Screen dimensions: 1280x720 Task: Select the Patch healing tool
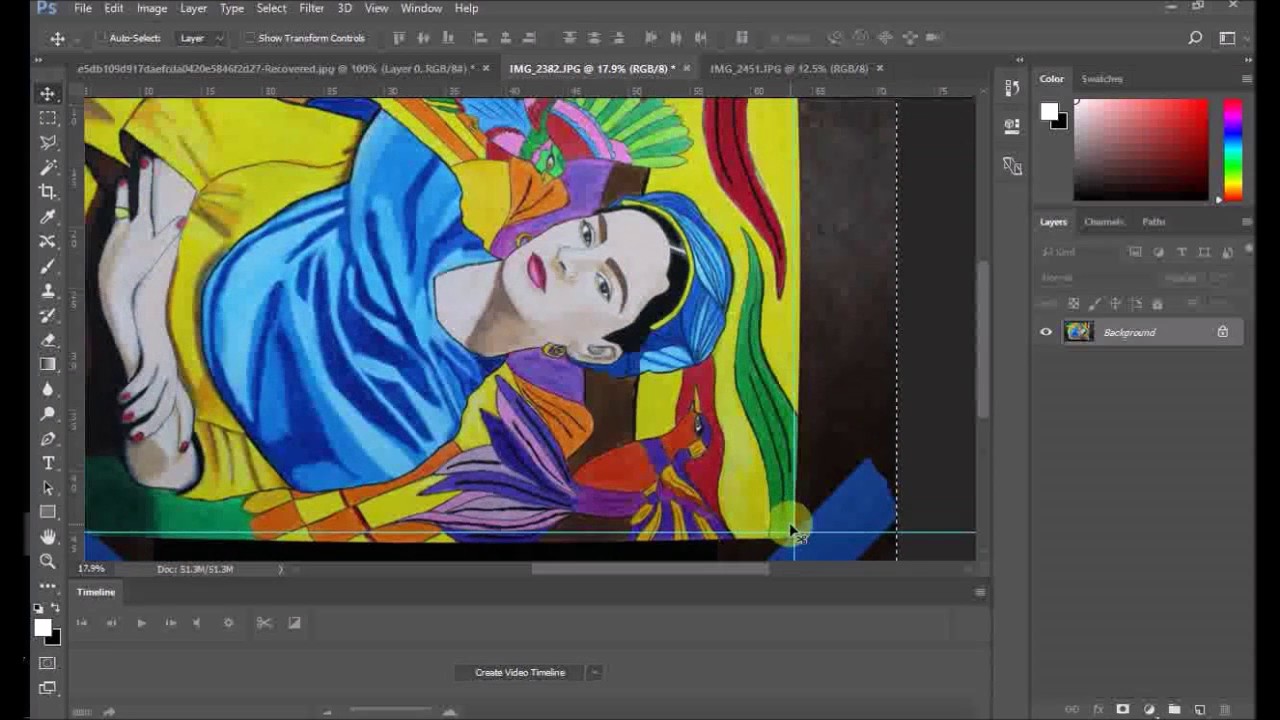[x=47, y=241]
